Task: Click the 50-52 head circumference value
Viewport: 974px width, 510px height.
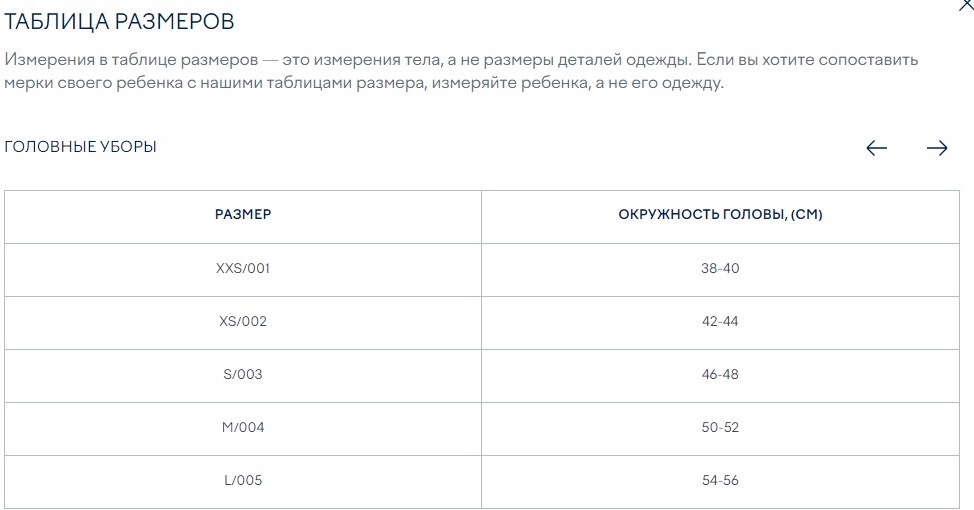Action: pyautogui.click(x=720, y=427)
